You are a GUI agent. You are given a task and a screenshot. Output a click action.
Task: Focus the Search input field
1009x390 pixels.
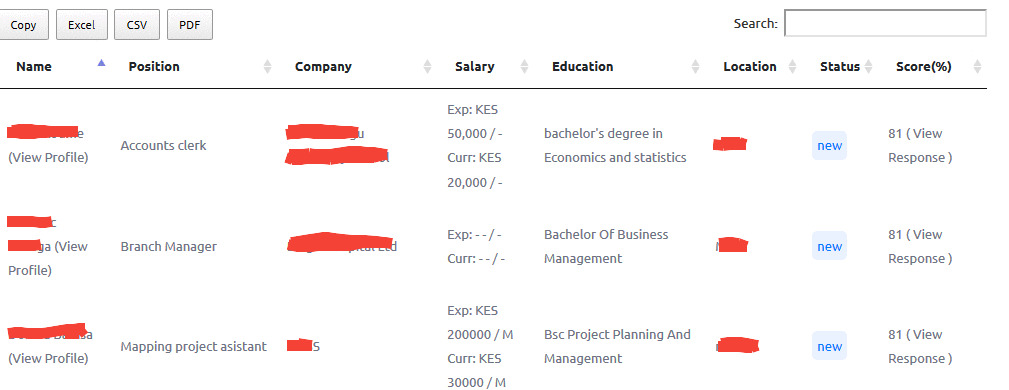(x=885, y=23)
